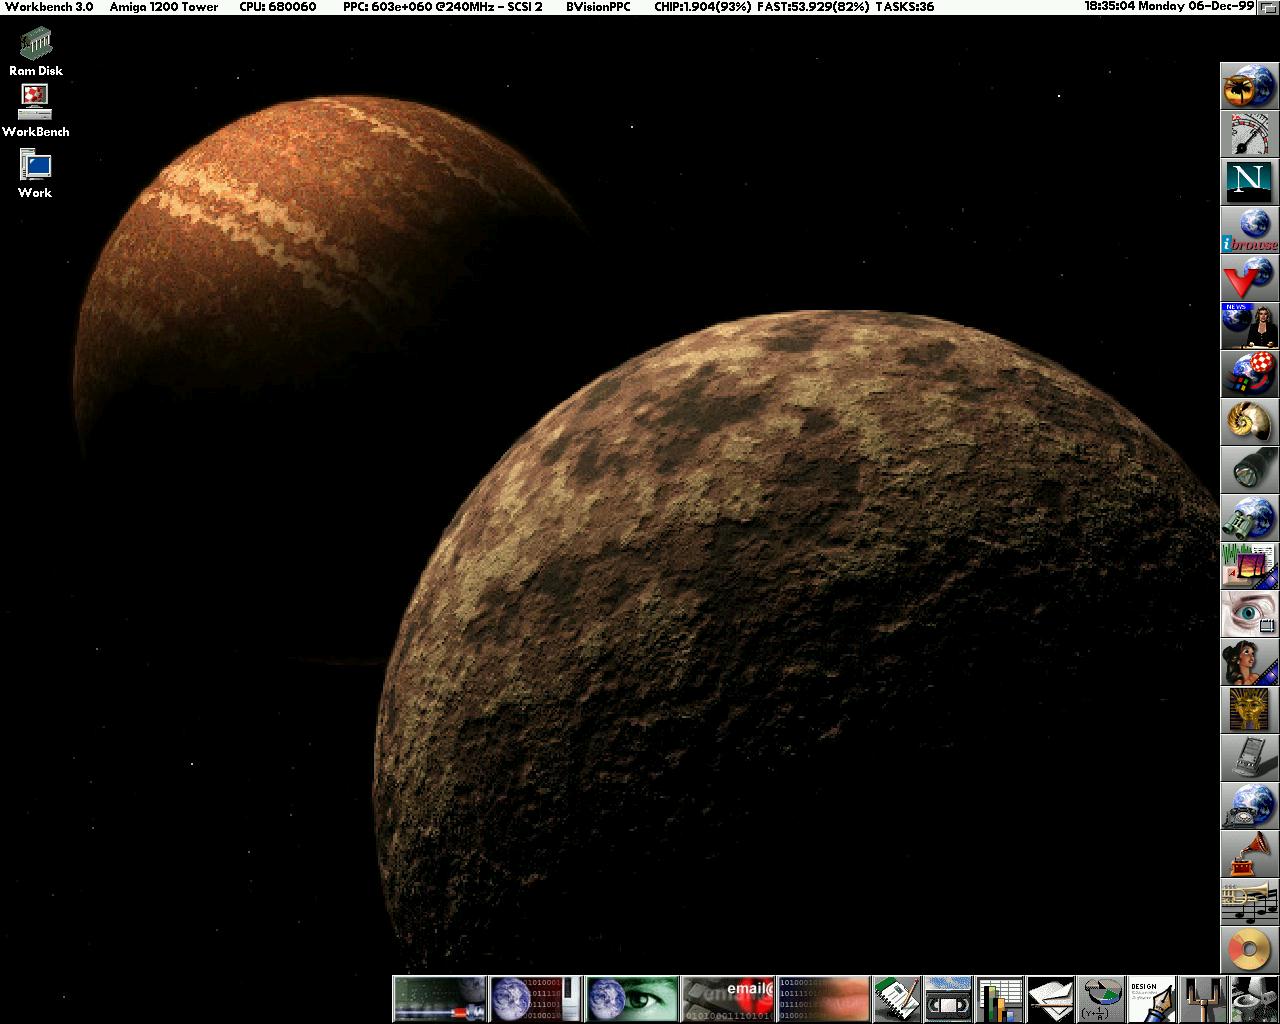The width and height of the screenshot is (1280, 1024).
Task: Open the binoculars globe search icon
Action: click(1248, 518)
